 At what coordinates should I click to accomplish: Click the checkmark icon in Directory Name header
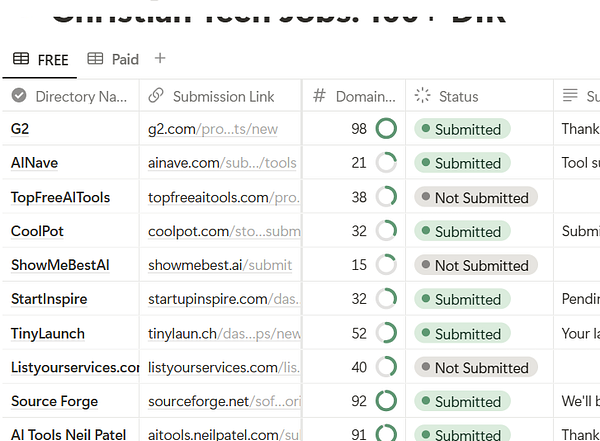[x=19, y=95]
